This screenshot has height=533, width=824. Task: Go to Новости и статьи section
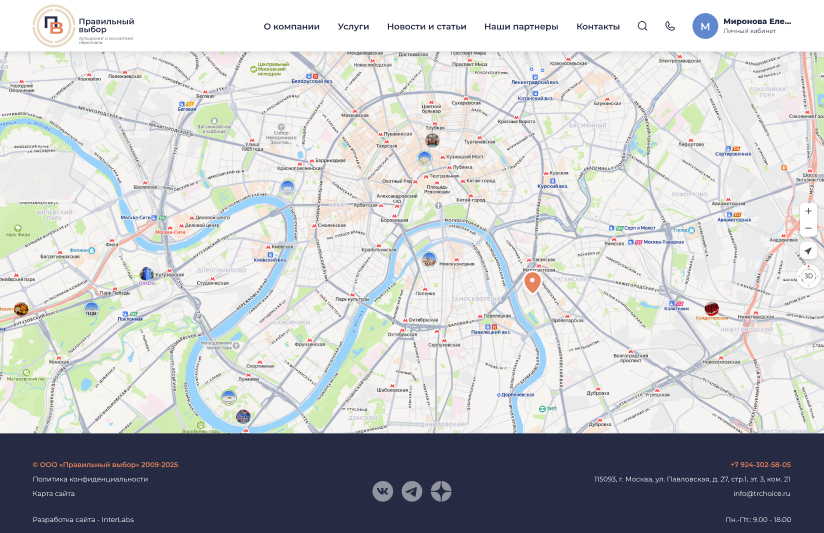pos(427,26)
